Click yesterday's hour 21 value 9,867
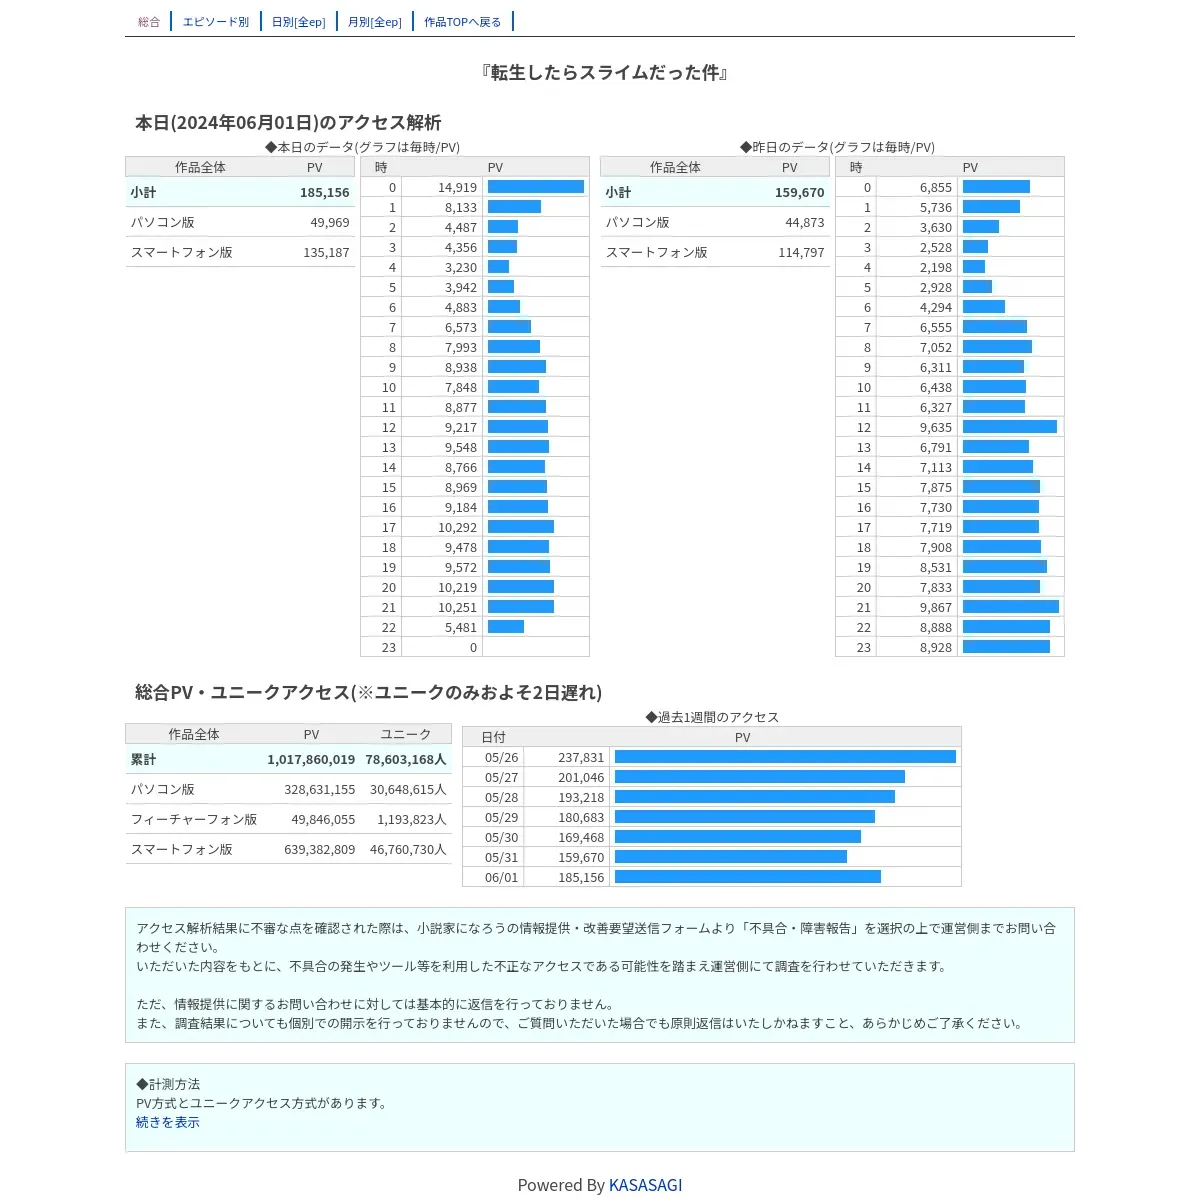Image resolution: width=1200 pixels, height=1201 pixels. click(936, 607)
